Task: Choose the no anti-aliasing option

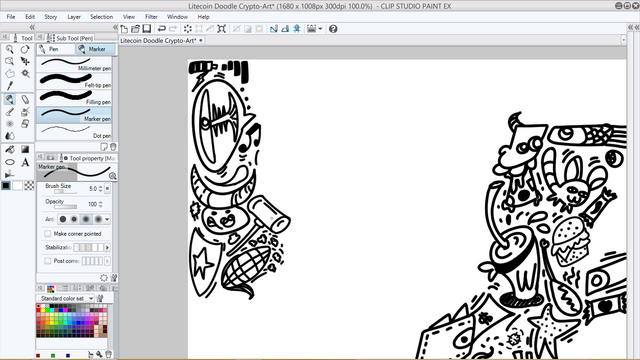Action: coord(63,219)
